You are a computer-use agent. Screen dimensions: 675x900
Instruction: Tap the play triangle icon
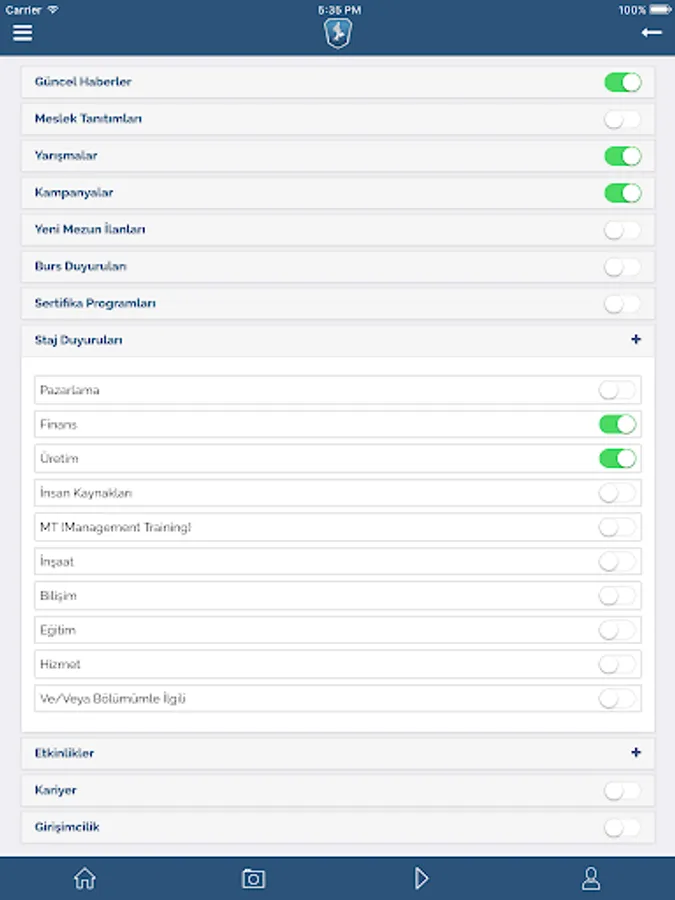point(421,878)
